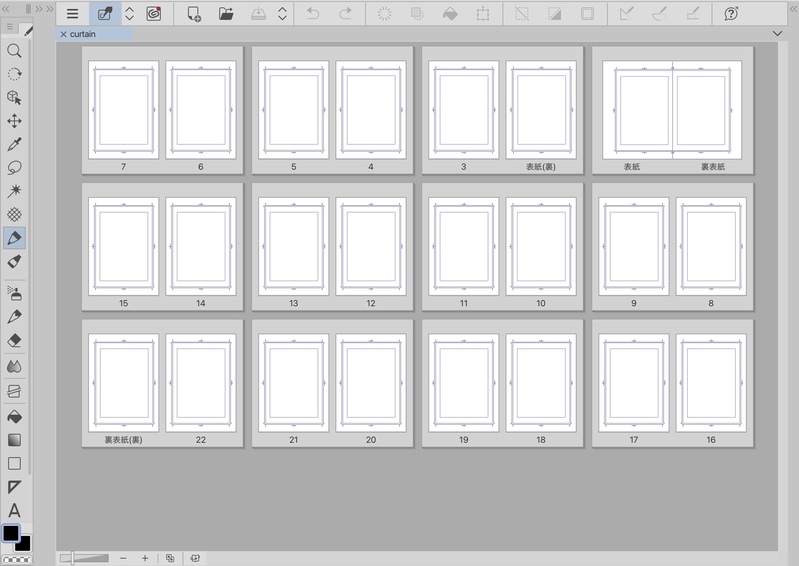Expand right palette dock double chevron

[x=794, y=9]
